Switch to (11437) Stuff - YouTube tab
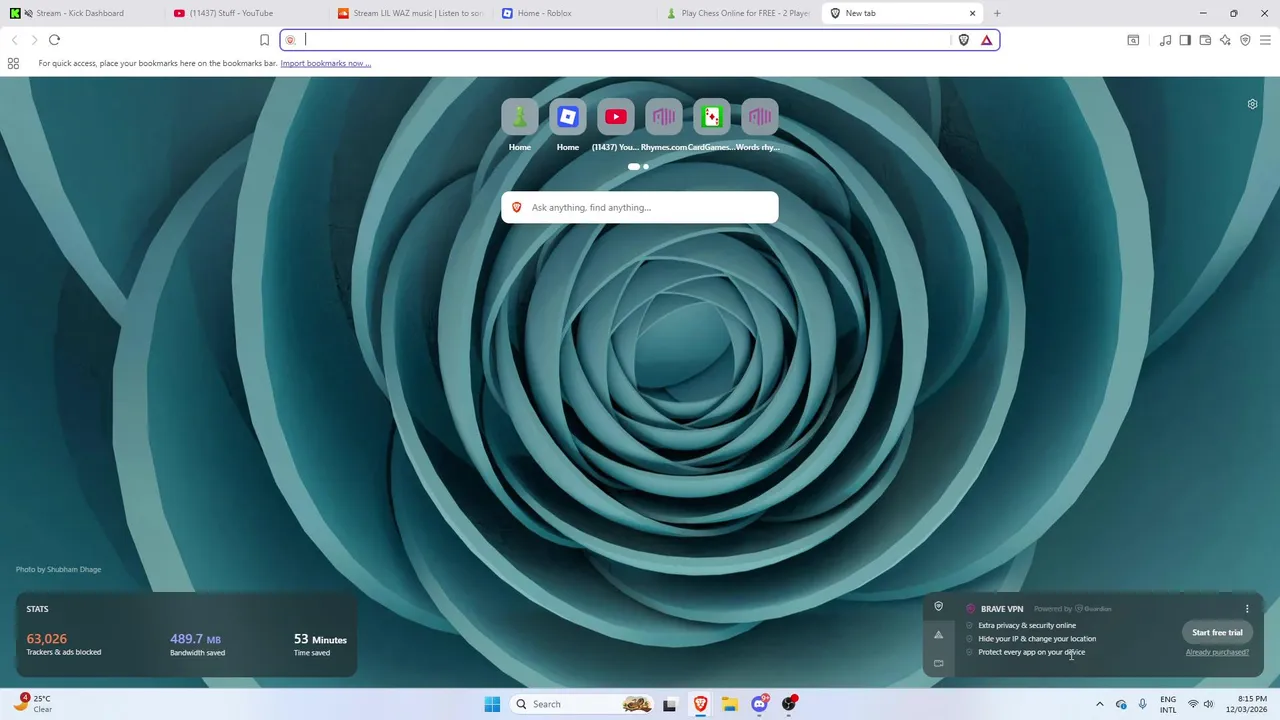This screenshot has height=720, width=1280. click(245, 13)
